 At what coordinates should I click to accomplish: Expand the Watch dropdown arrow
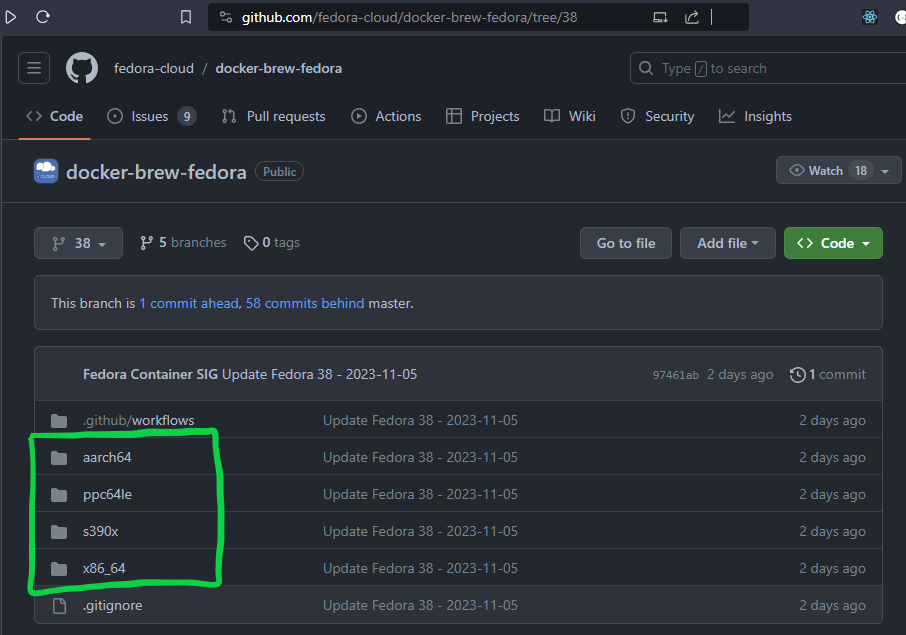[x=885, y=171]
